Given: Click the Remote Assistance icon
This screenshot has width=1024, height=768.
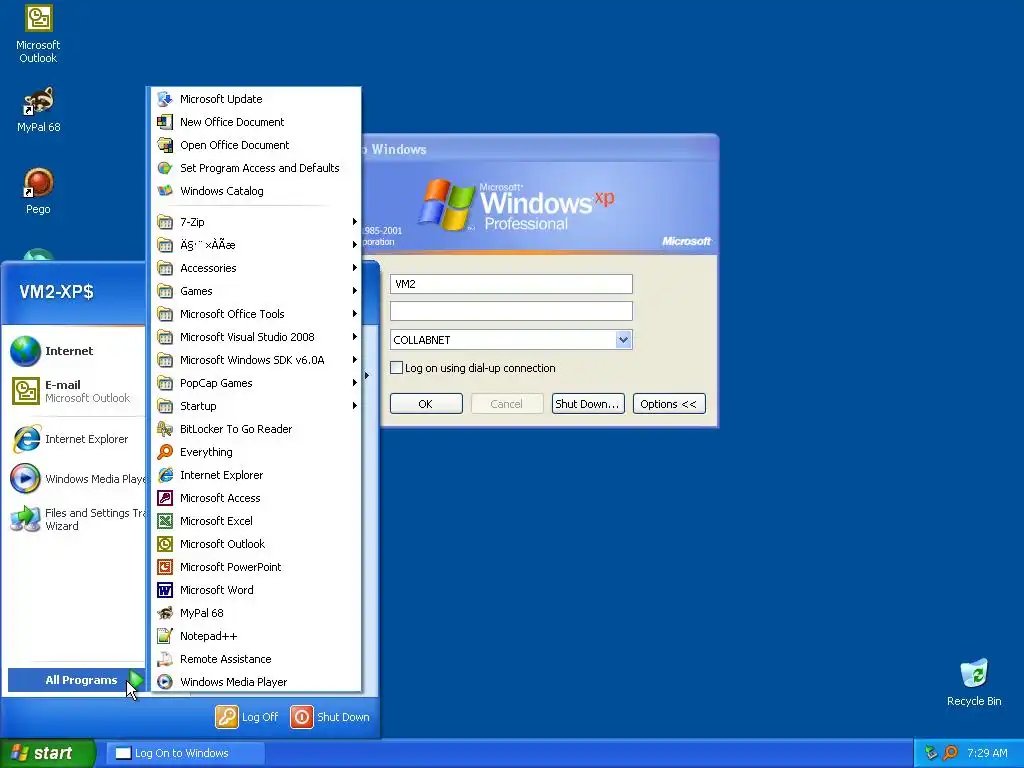Looking at the screenshot, I should point(165,659).
